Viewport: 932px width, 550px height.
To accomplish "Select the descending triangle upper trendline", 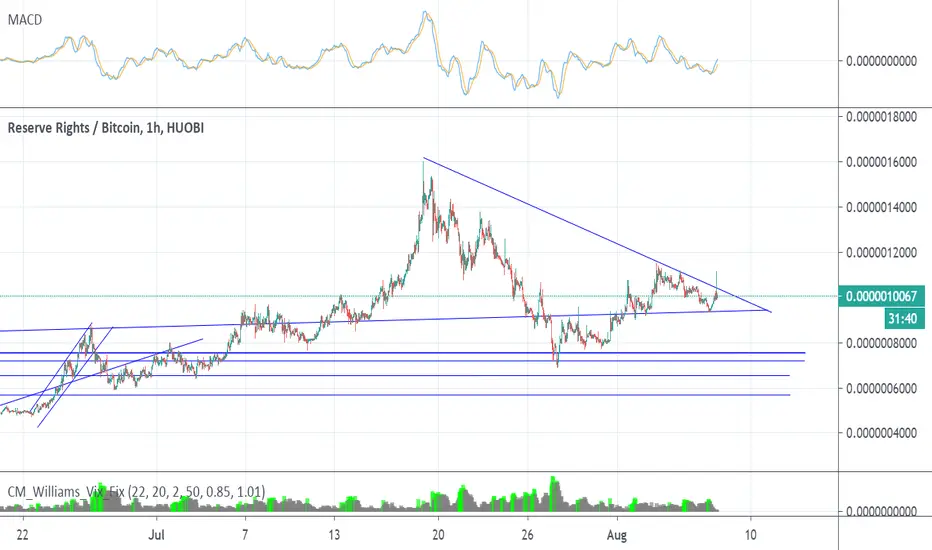I will coord(597,234).
